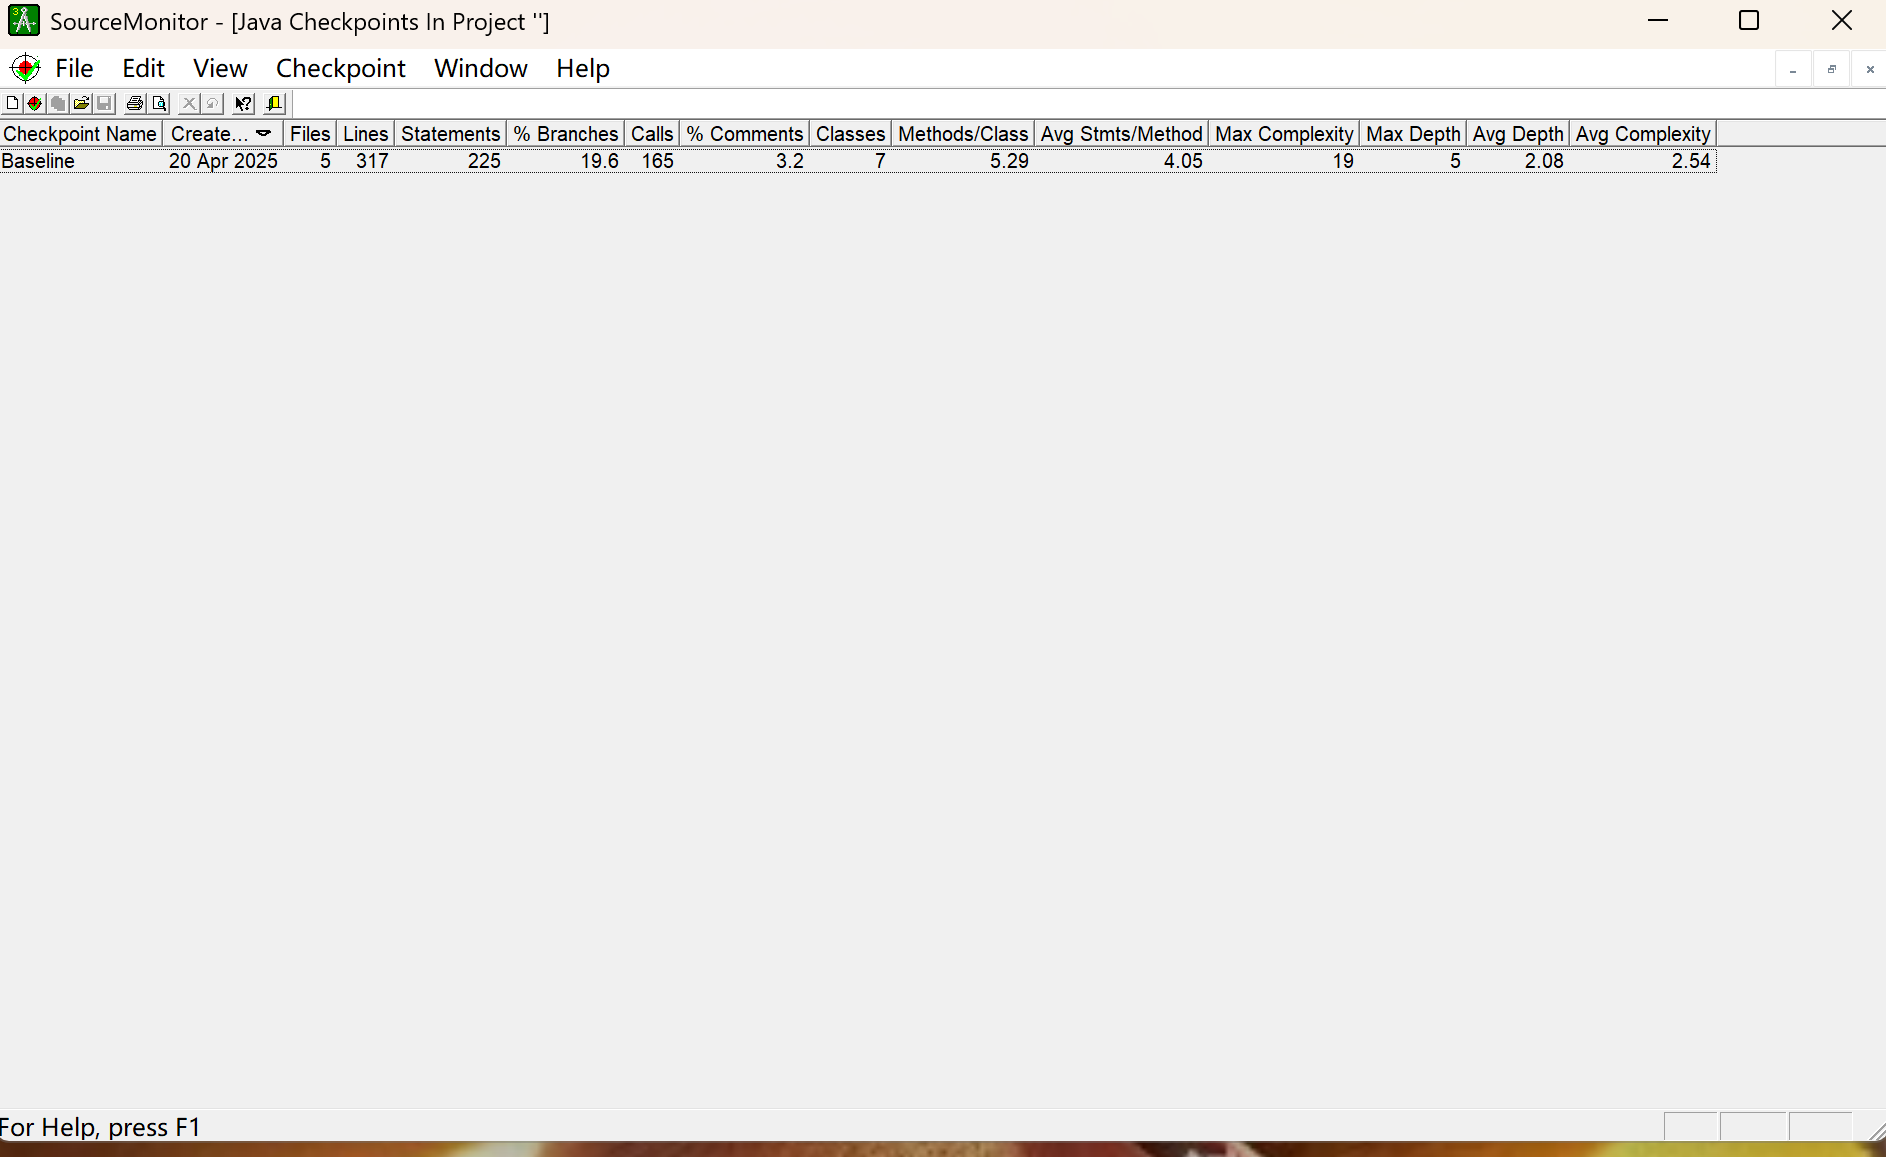Sort by Avg Depth column header
1886x1157 pixels.
pyautogui.click(x=1518, y=134)
